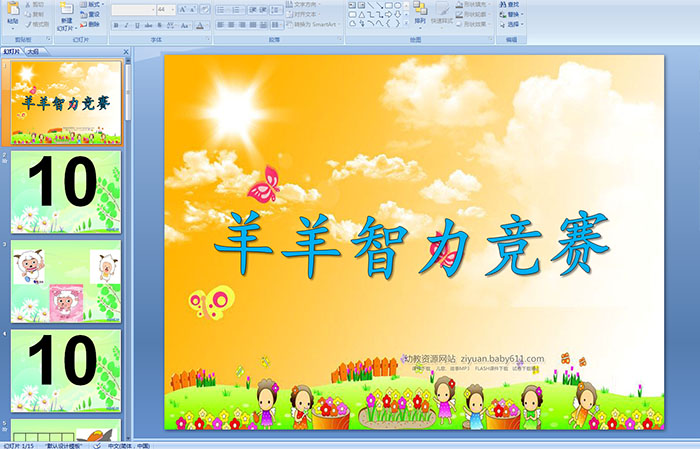Click the Paste (粘贴) icon
Screen dimensions: 700x449
tap(12, 13)
